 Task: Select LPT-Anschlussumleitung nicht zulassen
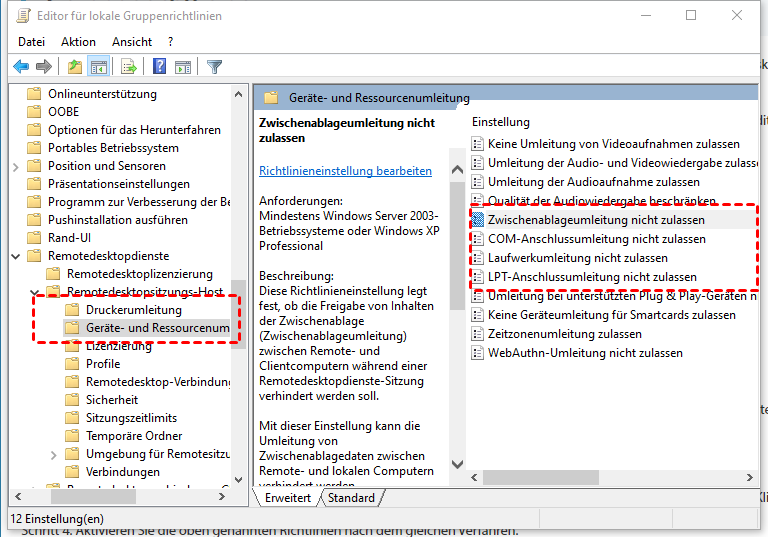point(592,277)
